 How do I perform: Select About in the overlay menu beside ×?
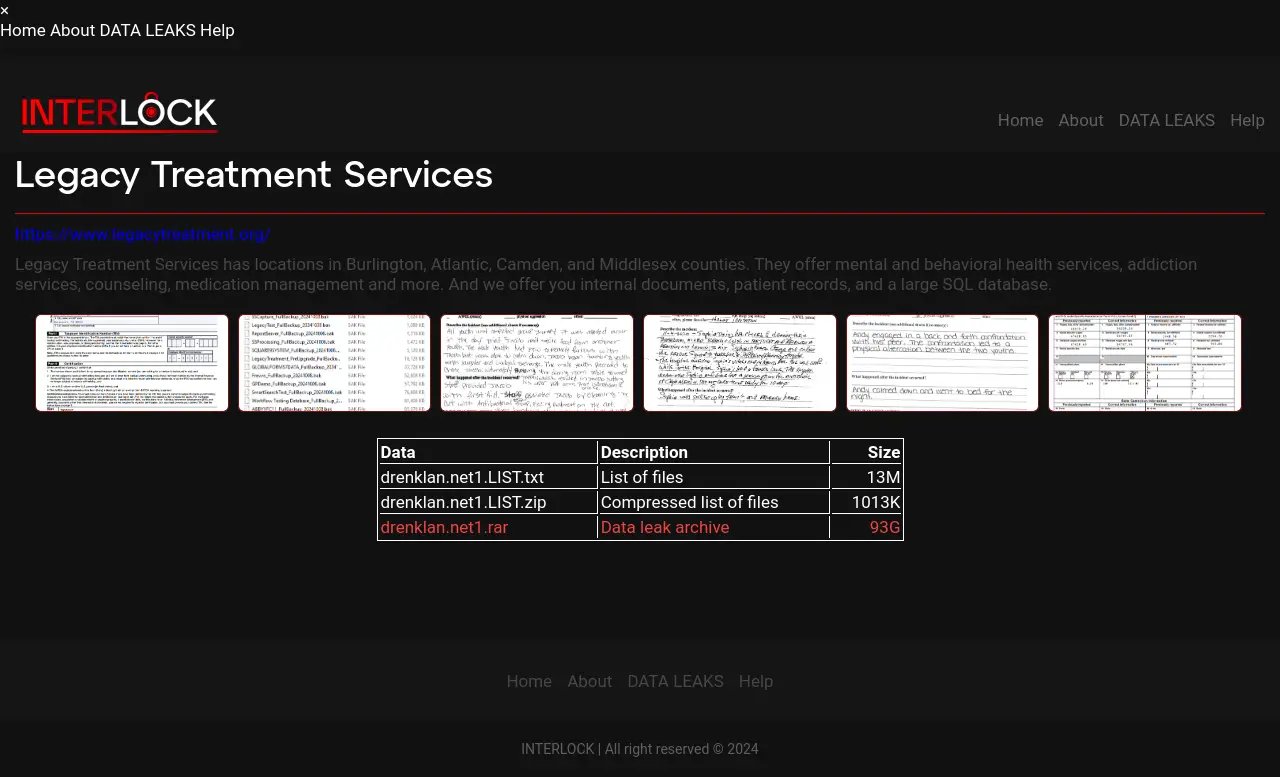72,30
